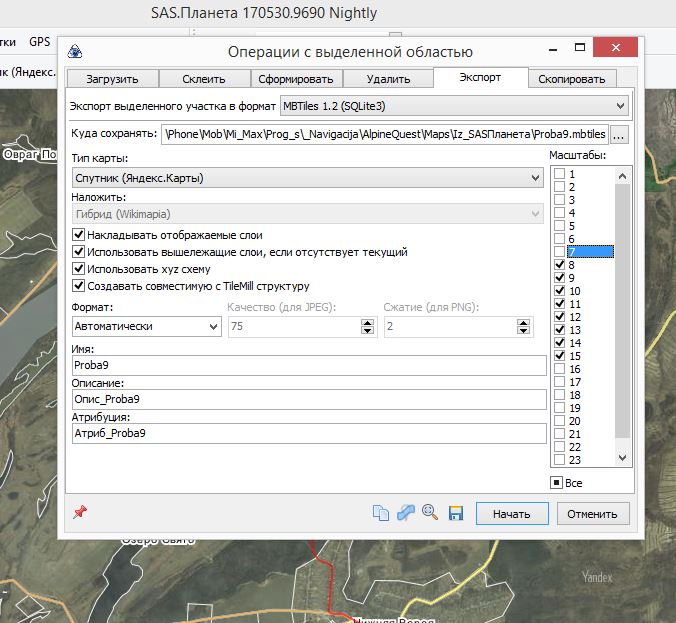Click the magnifier zoom-to-selection icon
676x623 pixels.
[x=430, y=513]
